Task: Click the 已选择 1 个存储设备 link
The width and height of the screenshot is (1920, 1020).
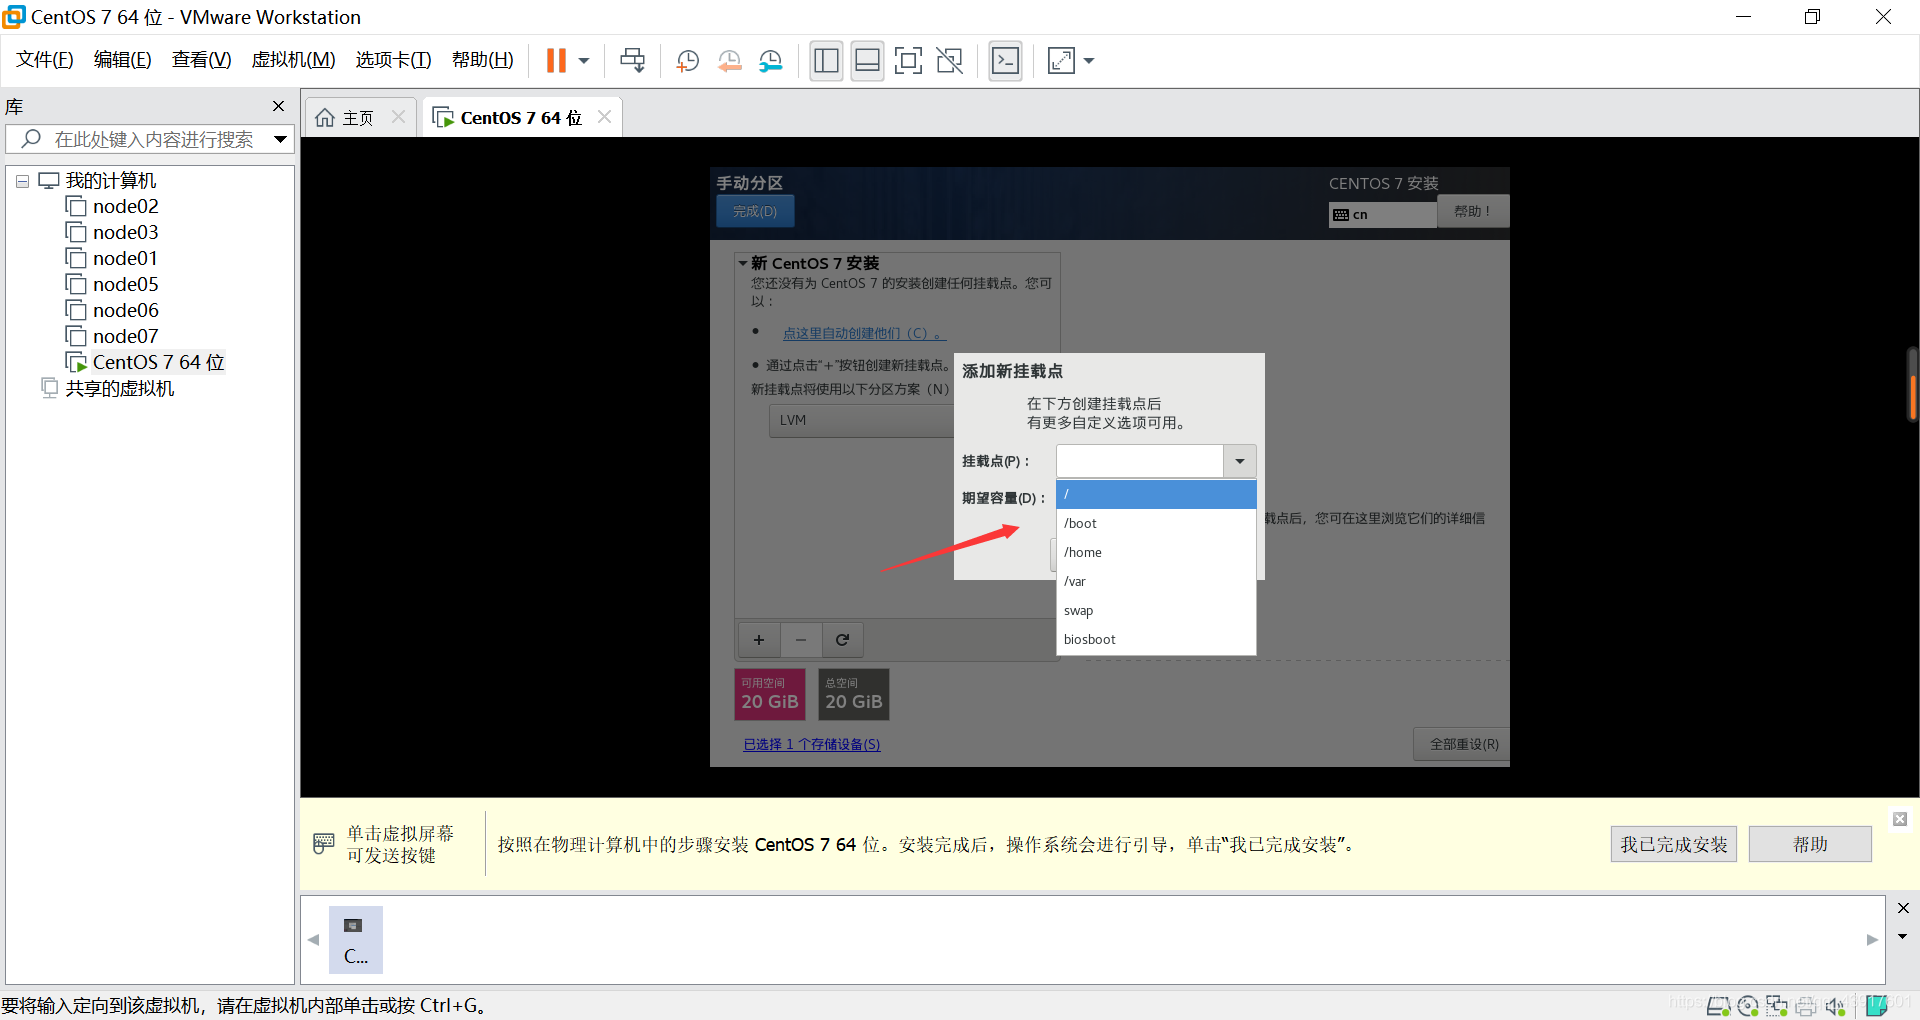Action: pyautogui.click(x=812, y=744)
